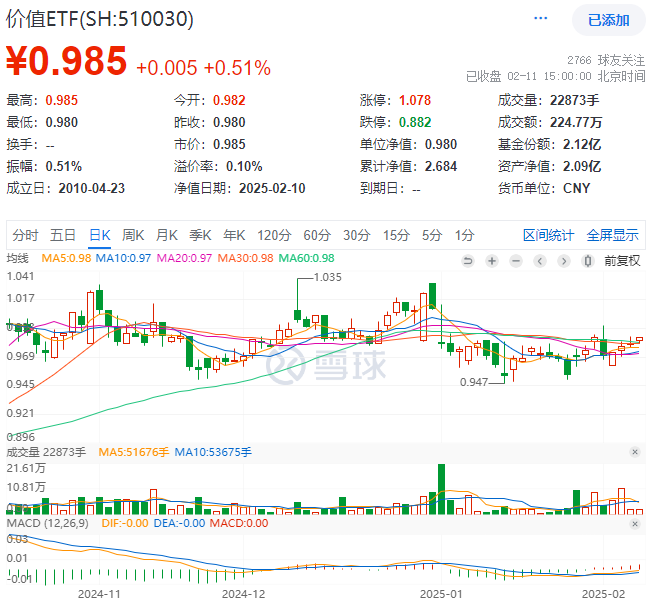The height and width of the screenshot is (608, 659).
Task: Click the 2025-01 date axis label
Action: [x=441, y=594]
